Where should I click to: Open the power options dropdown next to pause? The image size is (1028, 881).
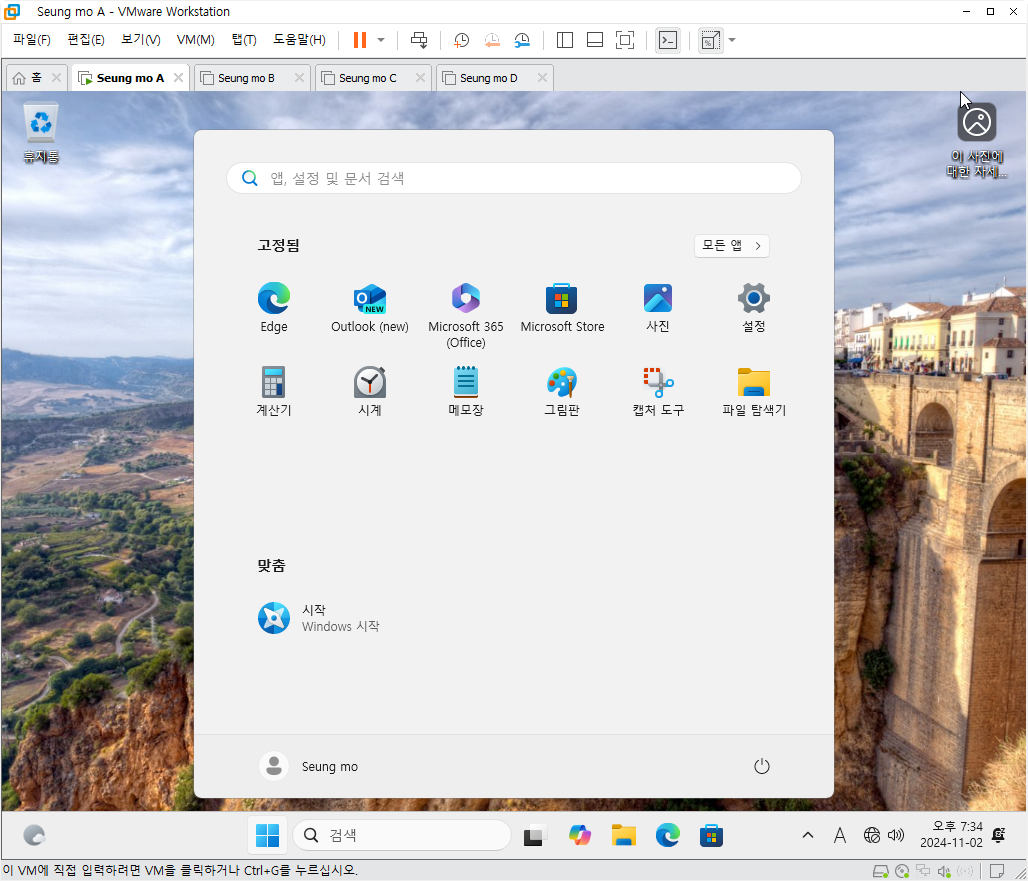[381, 40]
